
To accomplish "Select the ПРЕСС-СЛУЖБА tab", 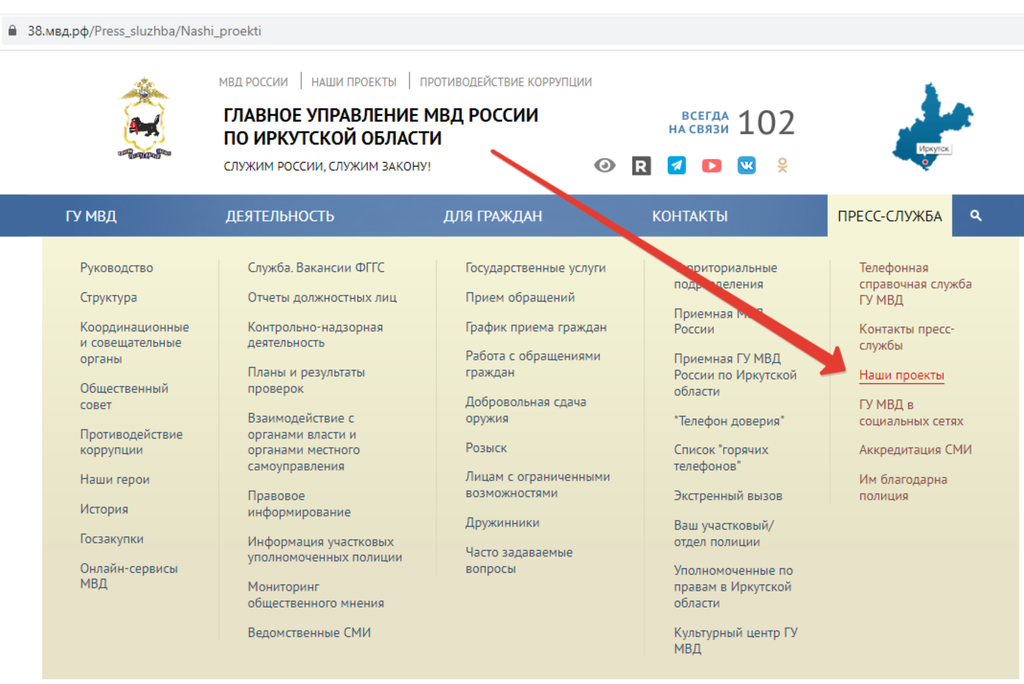I will point(889,216).
